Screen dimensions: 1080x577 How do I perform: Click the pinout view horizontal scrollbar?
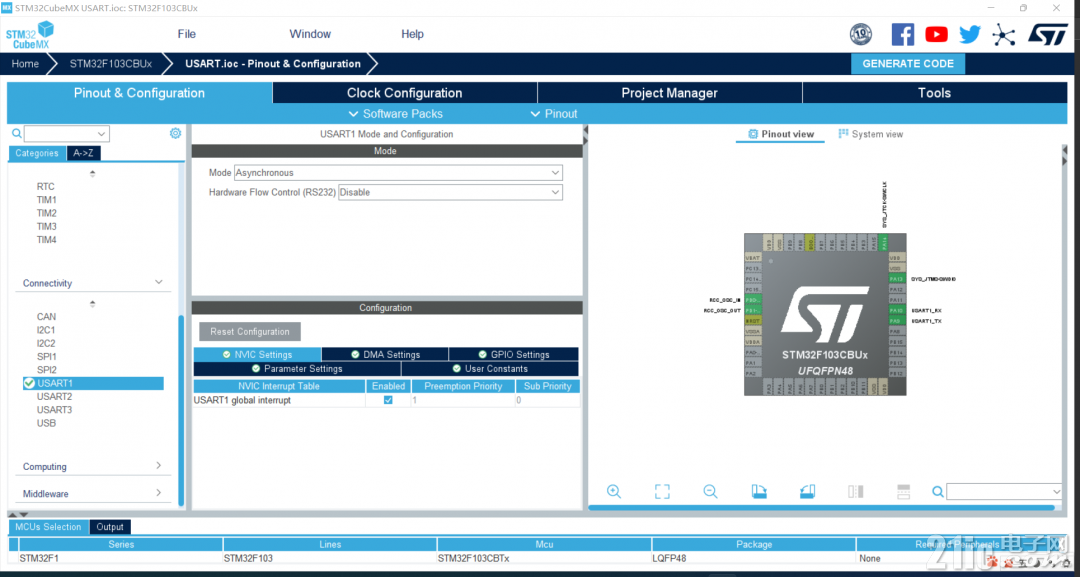(821, 507)
